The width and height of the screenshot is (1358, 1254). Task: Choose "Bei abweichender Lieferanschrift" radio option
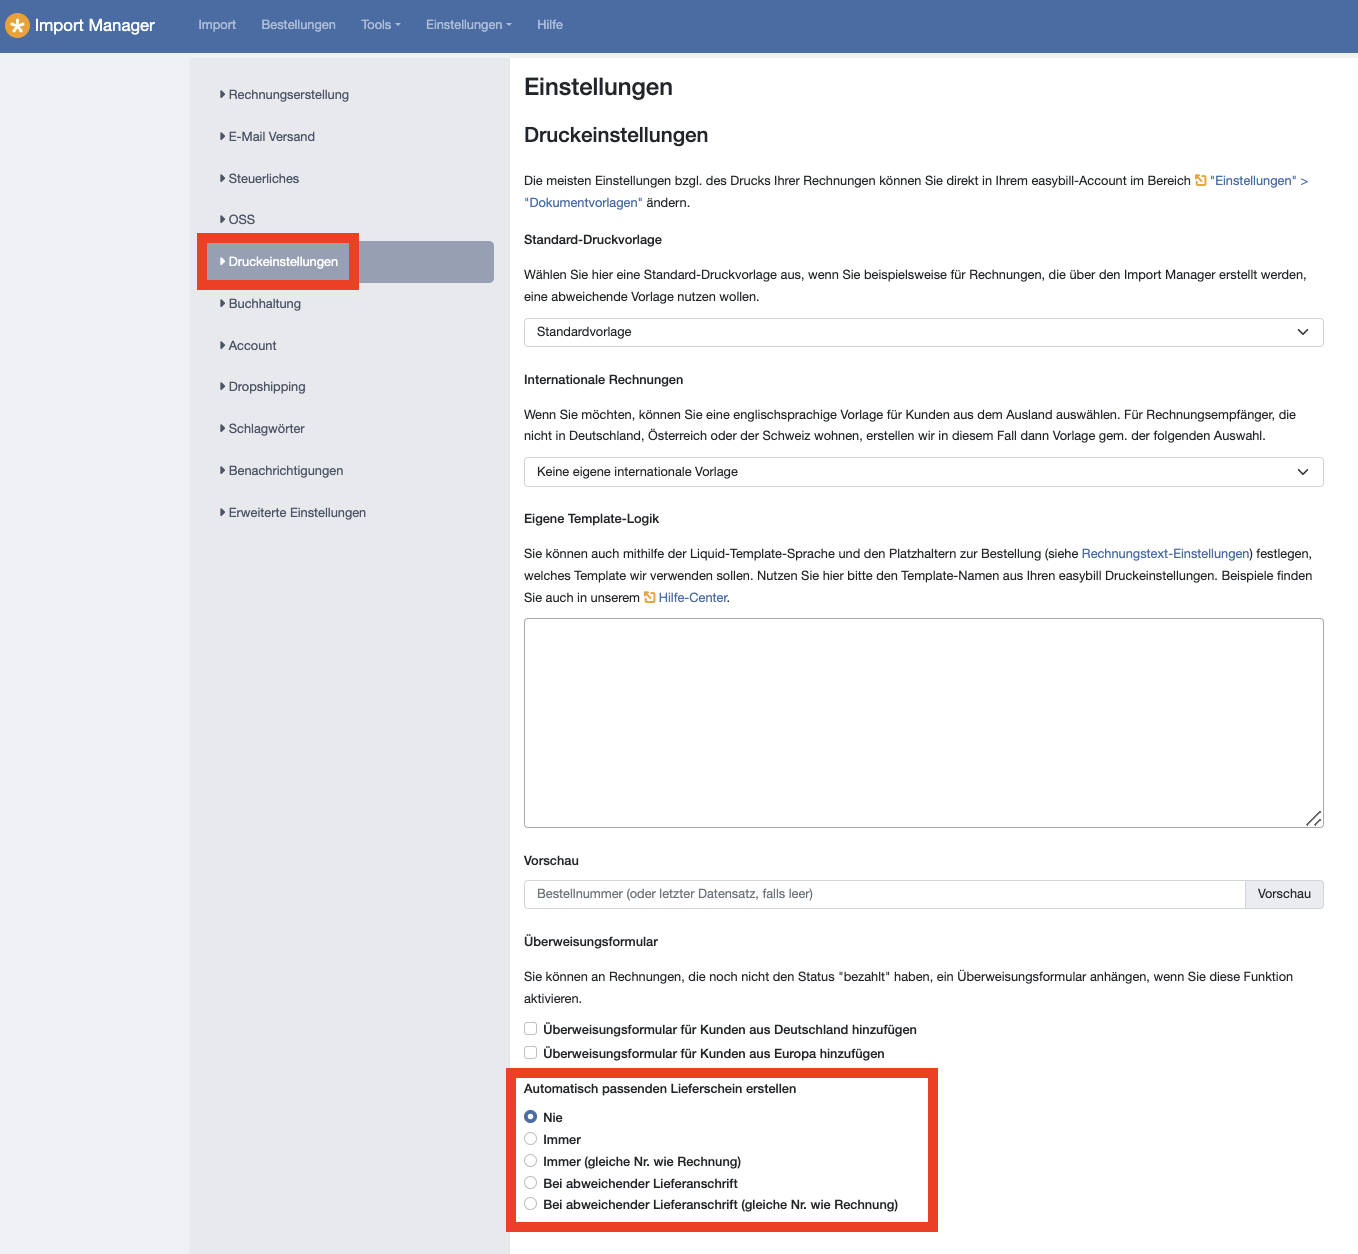(531, 1183)
